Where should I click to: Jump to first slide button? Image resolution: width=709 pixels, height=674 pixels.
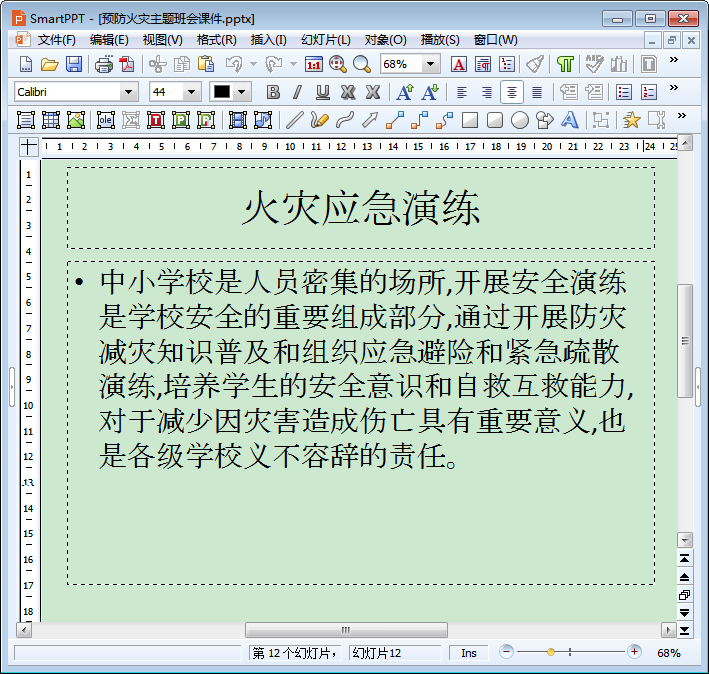[x=685, y=559]
